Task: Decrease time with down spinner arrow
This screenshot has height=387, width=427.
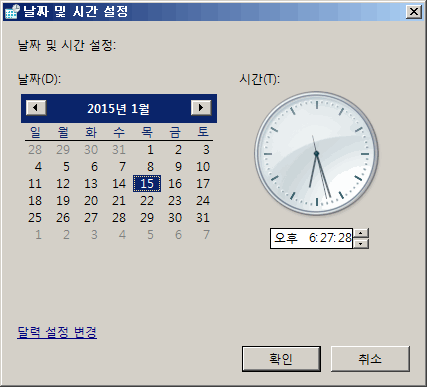Action: [x=360, y=244]
